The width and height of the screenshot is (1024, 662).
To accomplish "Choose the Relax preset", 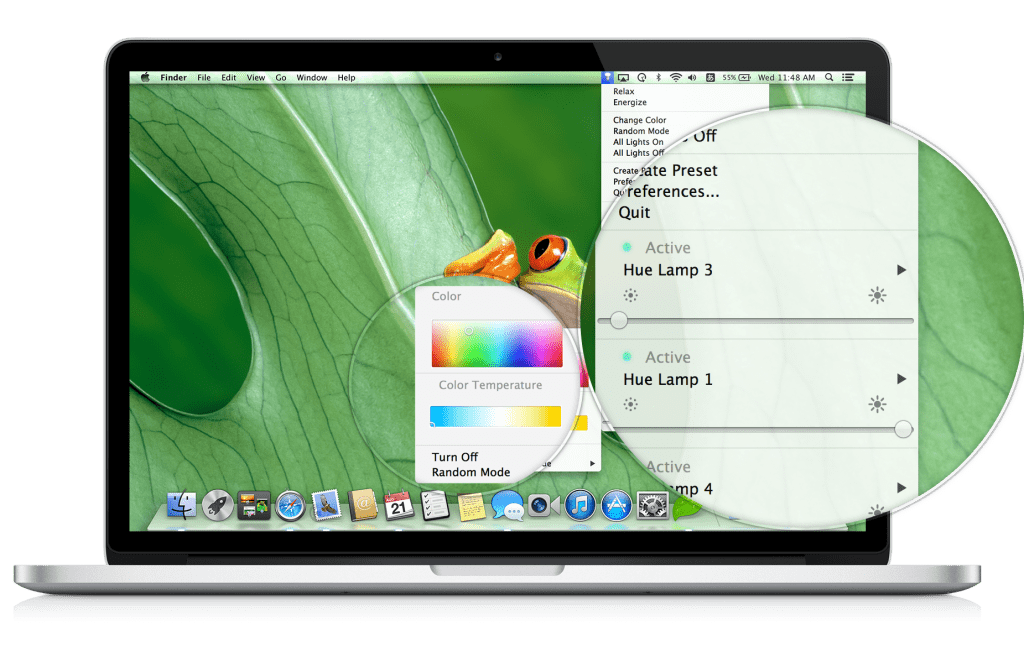I will coord(624,91).
